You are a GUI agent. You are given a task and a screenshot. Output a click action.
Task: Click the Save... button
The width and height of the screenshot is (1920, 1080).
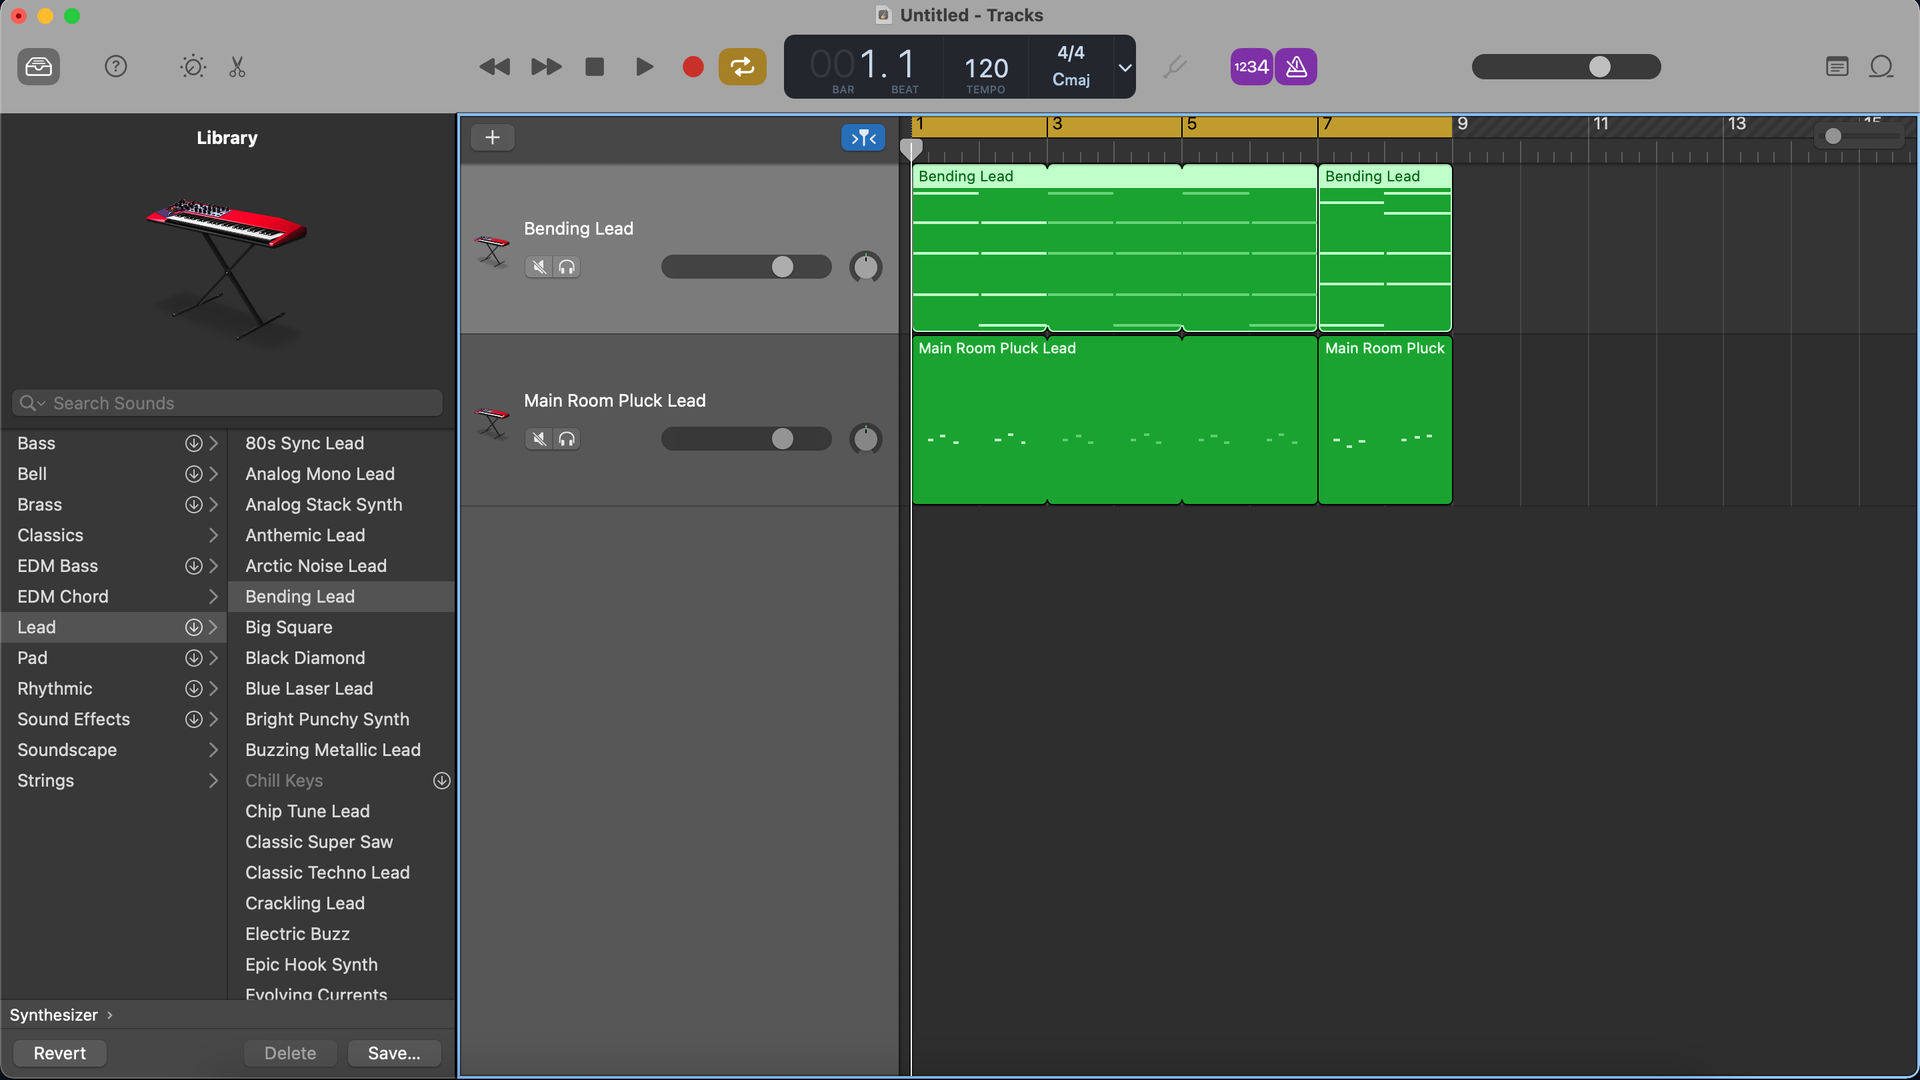pyautogui.click(x=394, y=1053)
